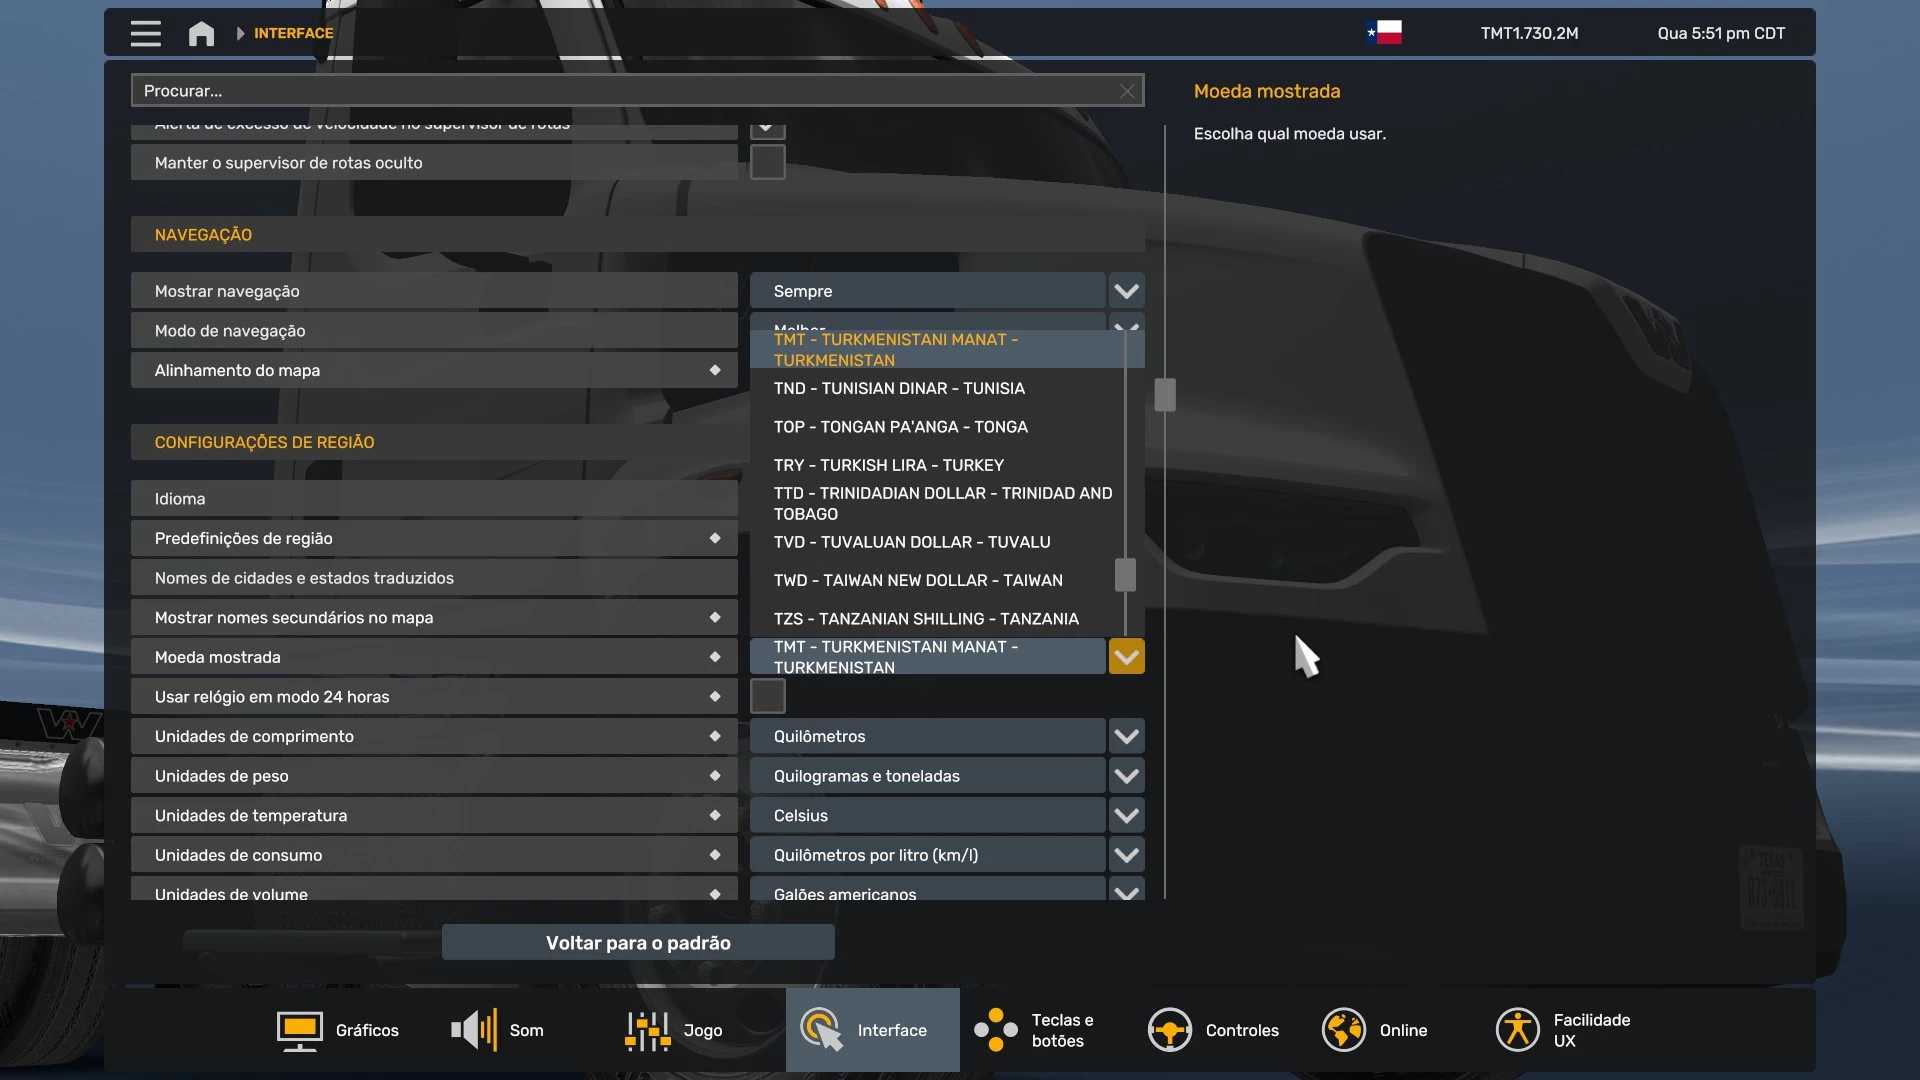Go to home screen icon
Screen dimensions: 1920x1080
(x=201, y=34)
